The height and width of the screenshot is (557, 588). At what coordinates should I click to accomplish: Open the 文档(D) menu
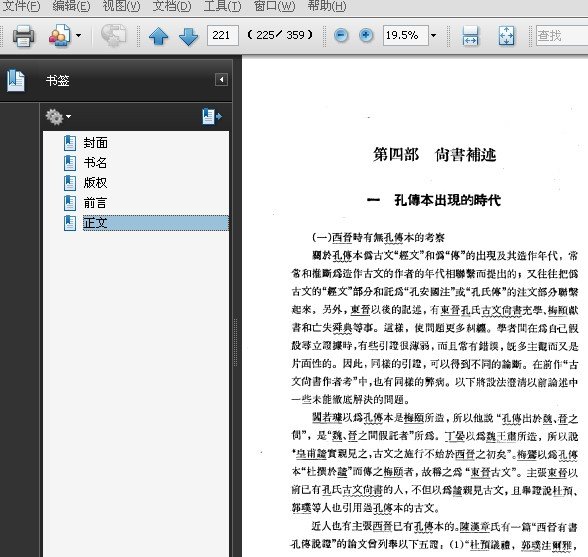172,6
